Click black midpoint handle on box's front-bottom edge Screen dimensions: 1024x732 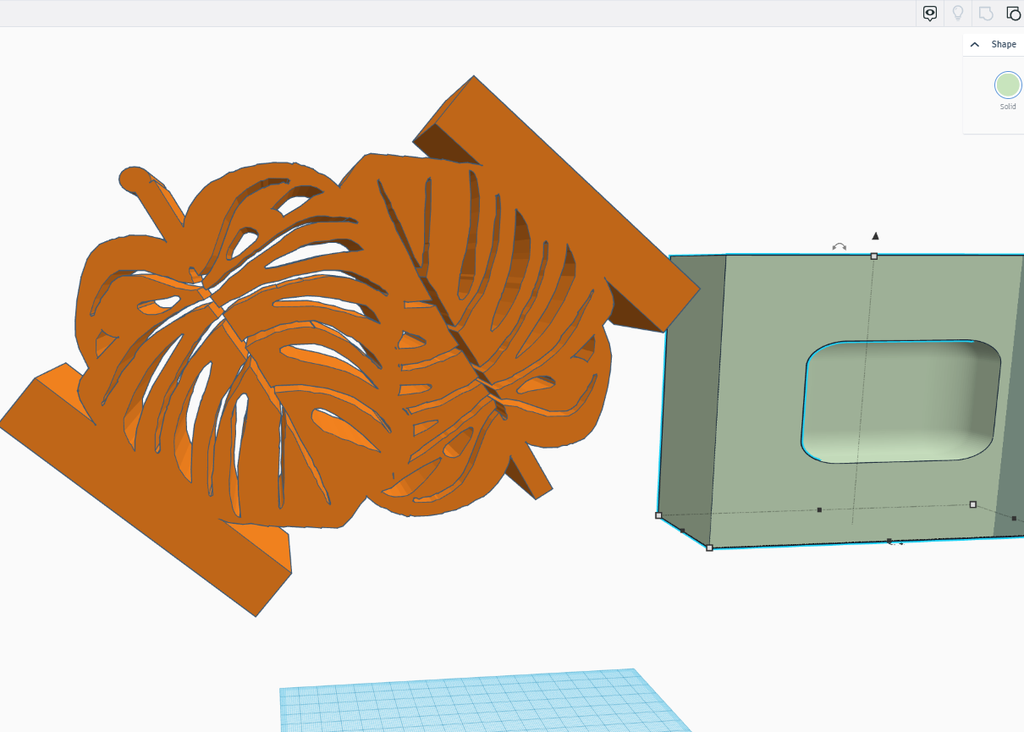[x=889, y=540]
